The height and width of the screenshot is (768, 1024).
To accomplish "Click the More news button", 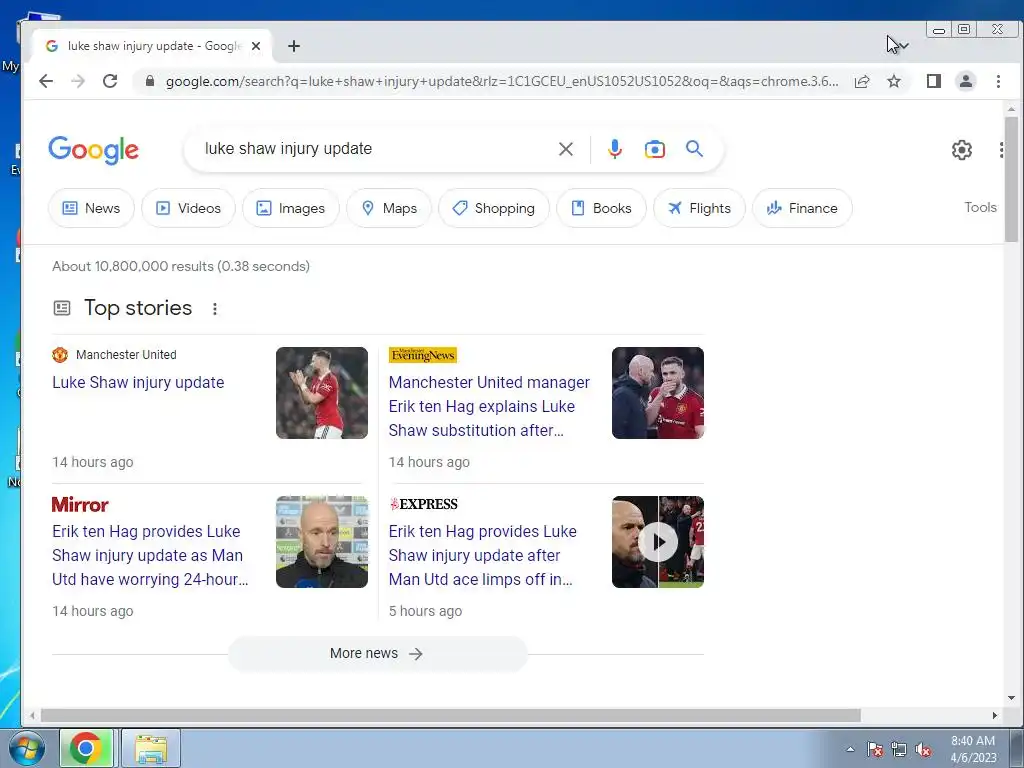I will 377,654.
